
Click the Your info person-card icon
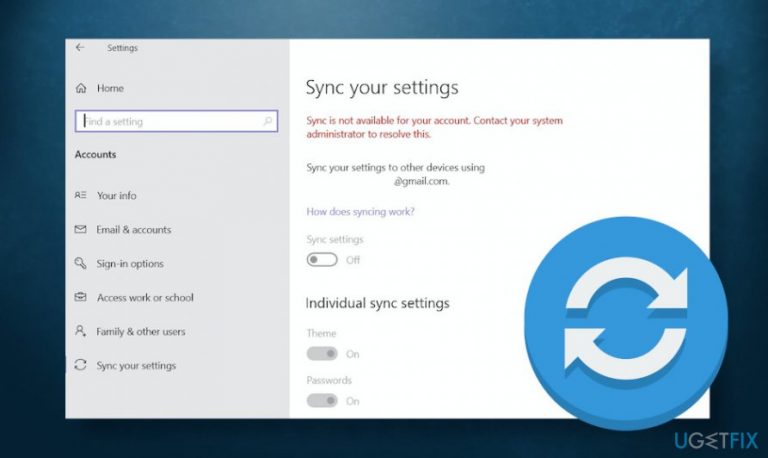click(80, 195)
